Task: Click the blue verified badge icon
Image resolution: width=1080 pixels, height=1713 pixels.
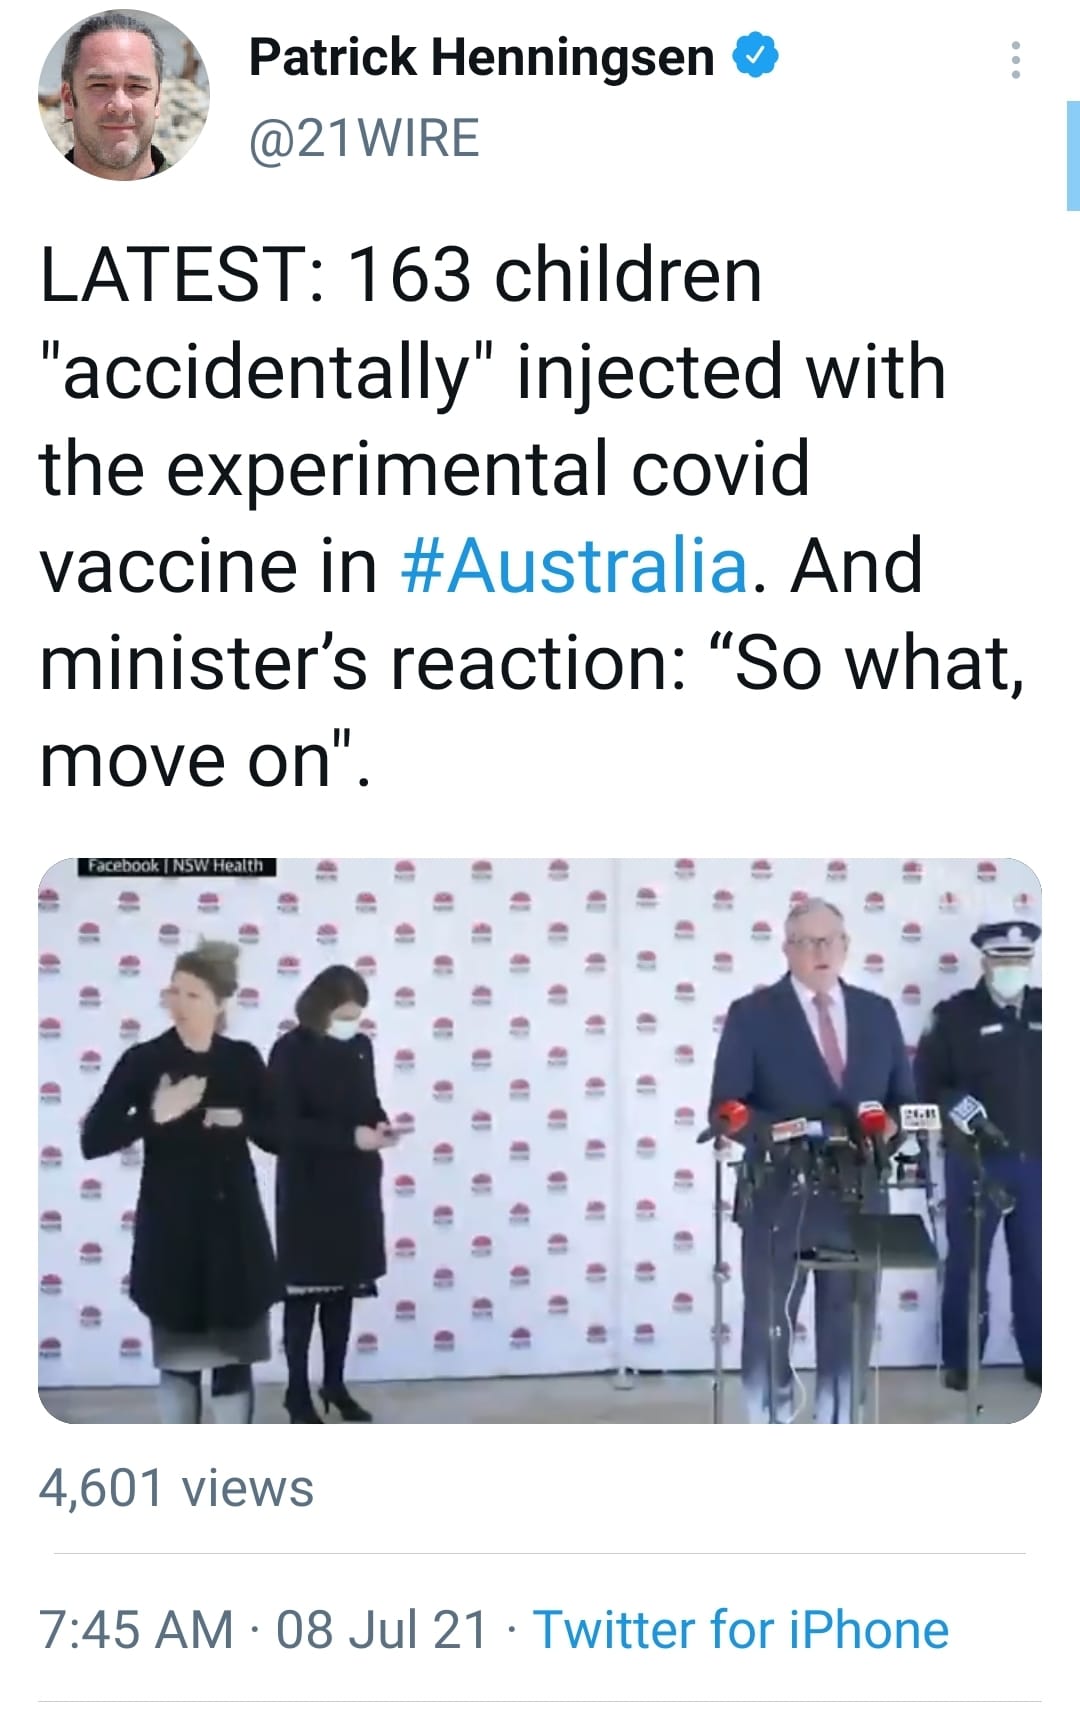Action: 756,56
